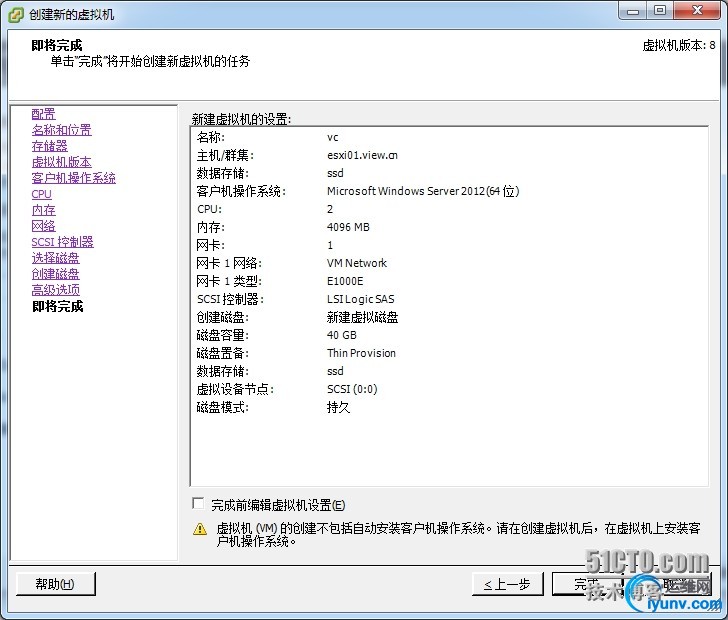Jump to the 虚拟机版本 step
The image size is (728, 620).
pos(61,162)
